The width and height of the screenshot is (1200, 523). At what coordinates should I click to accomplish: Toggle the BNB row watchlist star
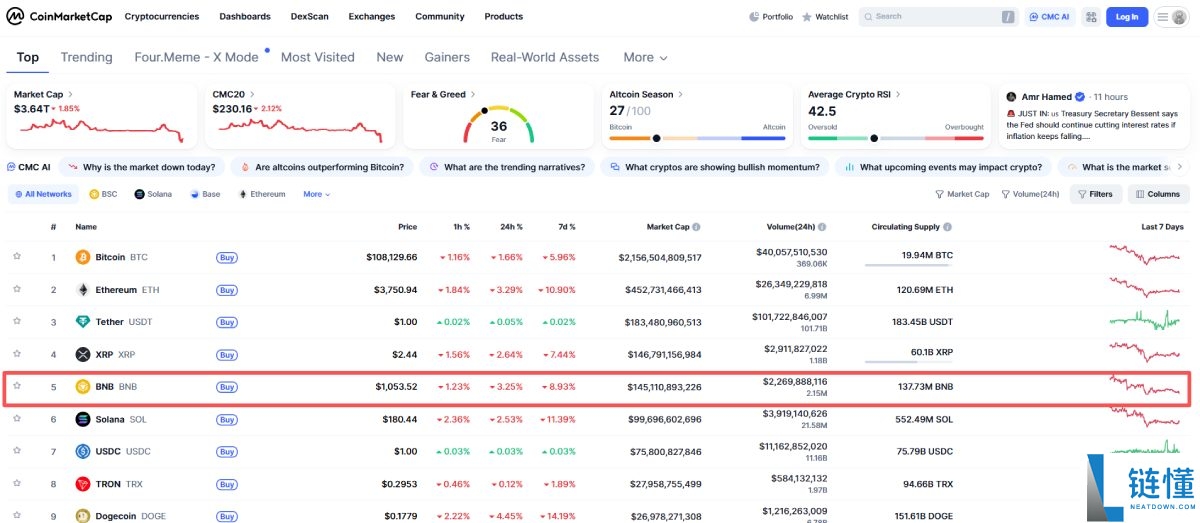(17, 386)
